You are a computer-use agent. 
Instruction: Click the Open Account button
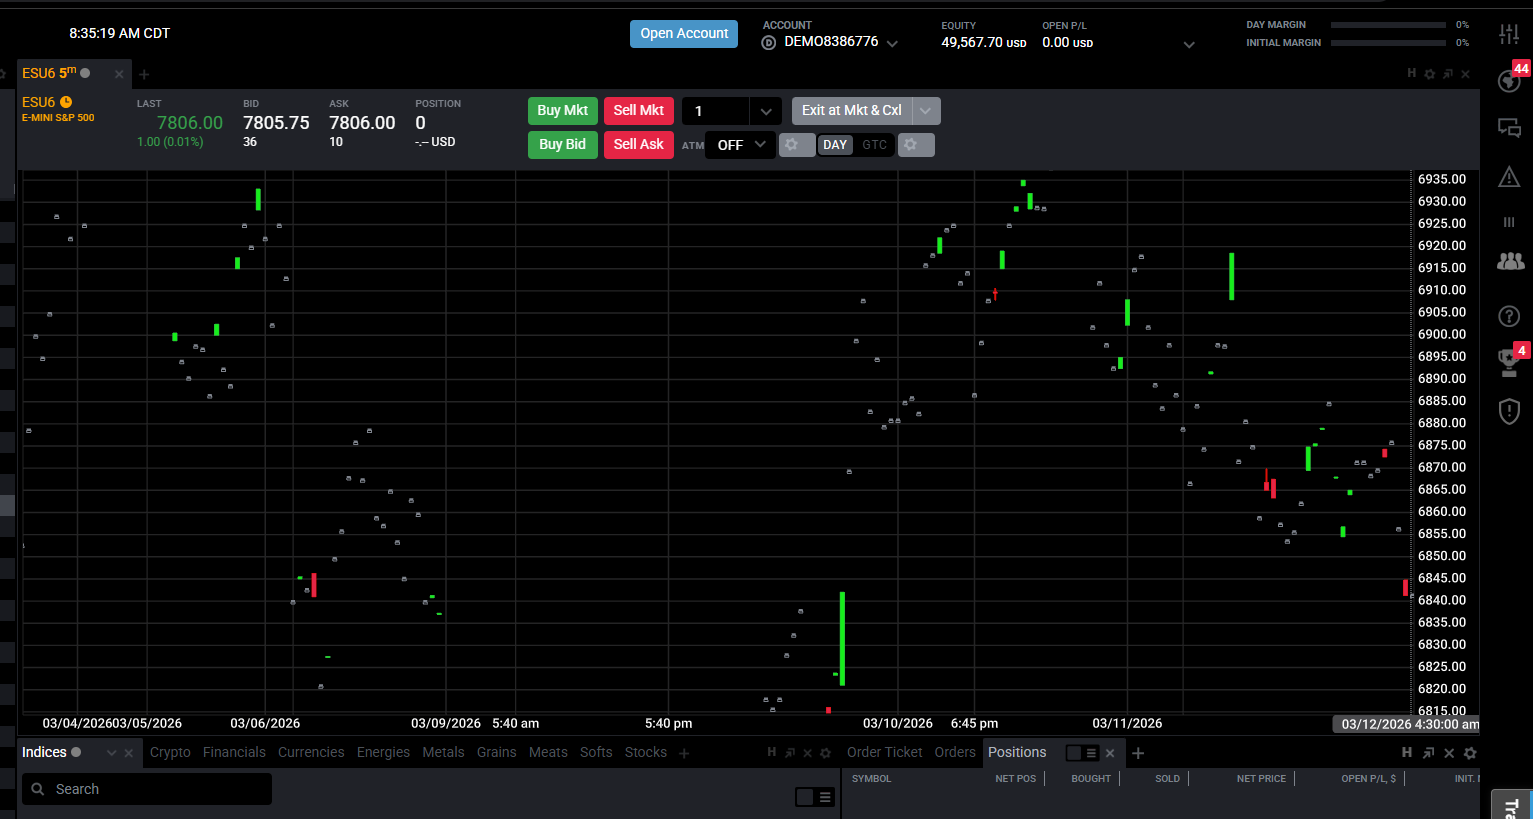(684, 34)
